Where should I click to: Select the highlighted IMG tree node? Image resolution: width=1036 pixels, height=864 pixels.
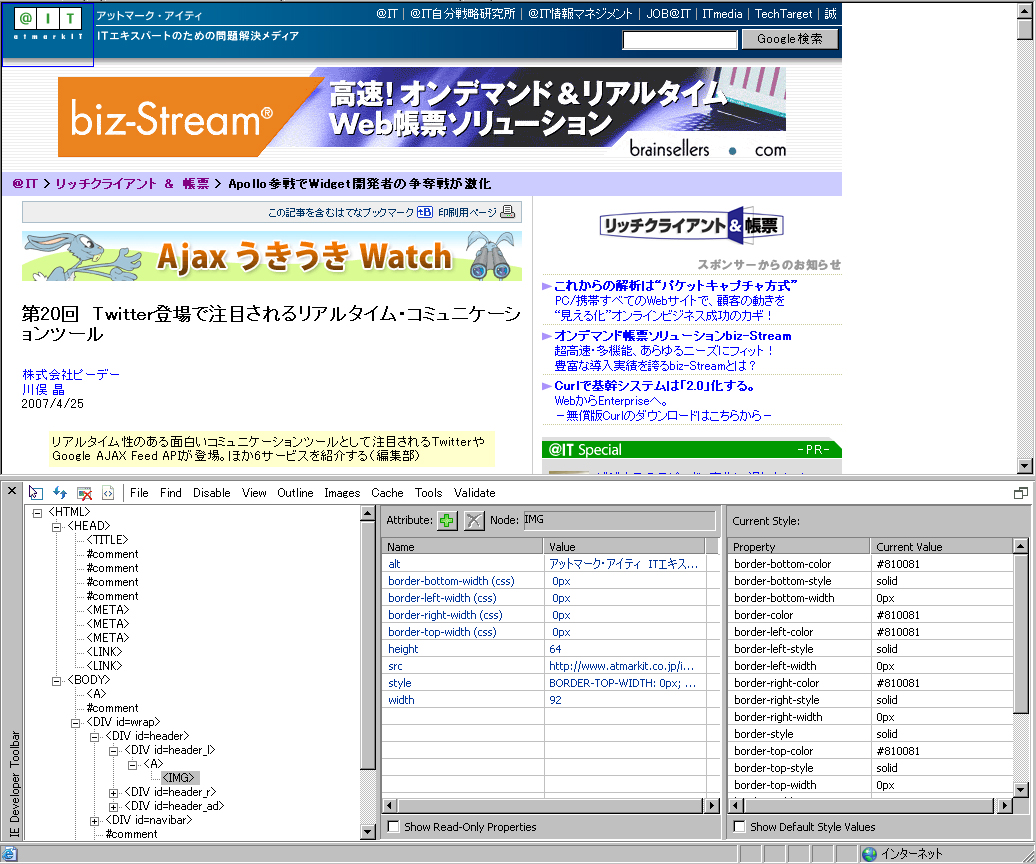coord(178,777)
